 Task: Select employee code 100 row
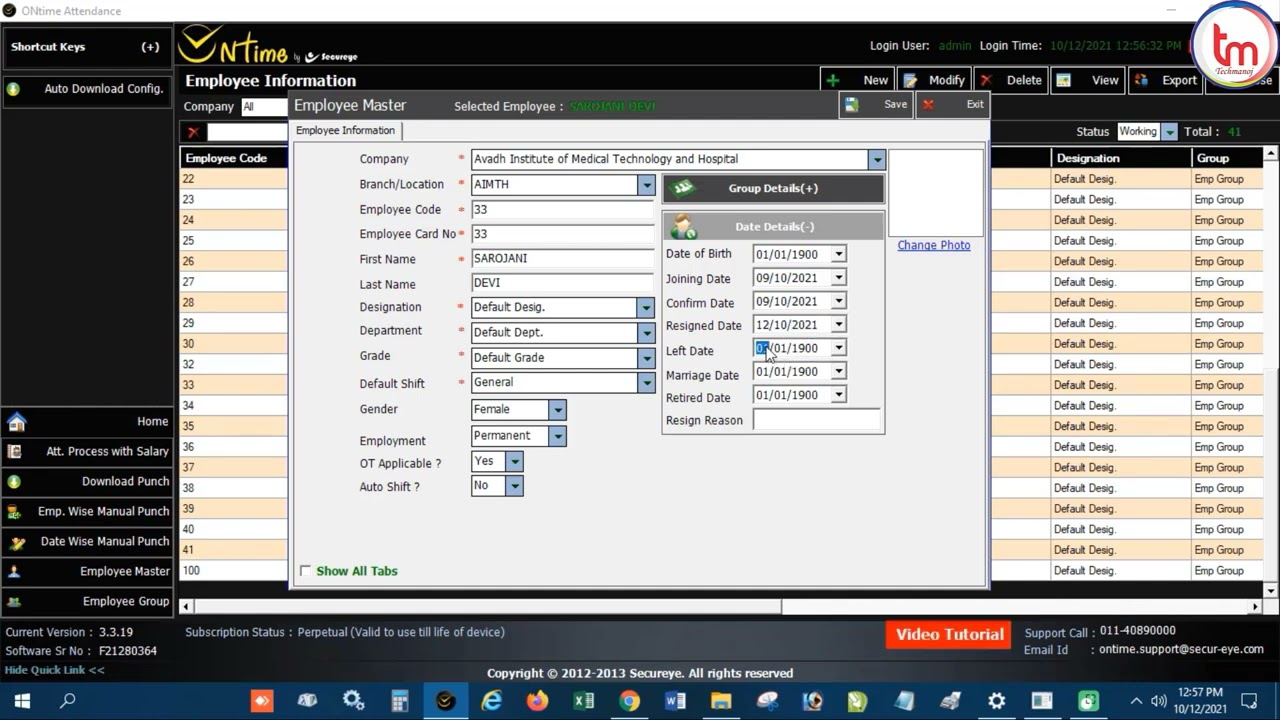[235, 571]
